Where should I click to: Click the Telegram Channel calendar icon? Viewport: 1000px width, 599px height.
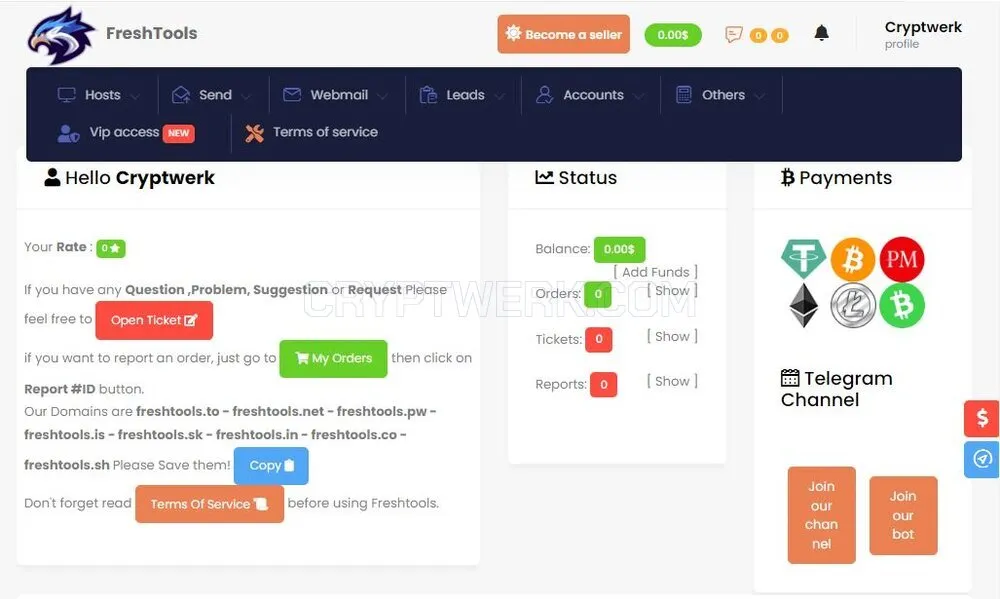[790, 378]
